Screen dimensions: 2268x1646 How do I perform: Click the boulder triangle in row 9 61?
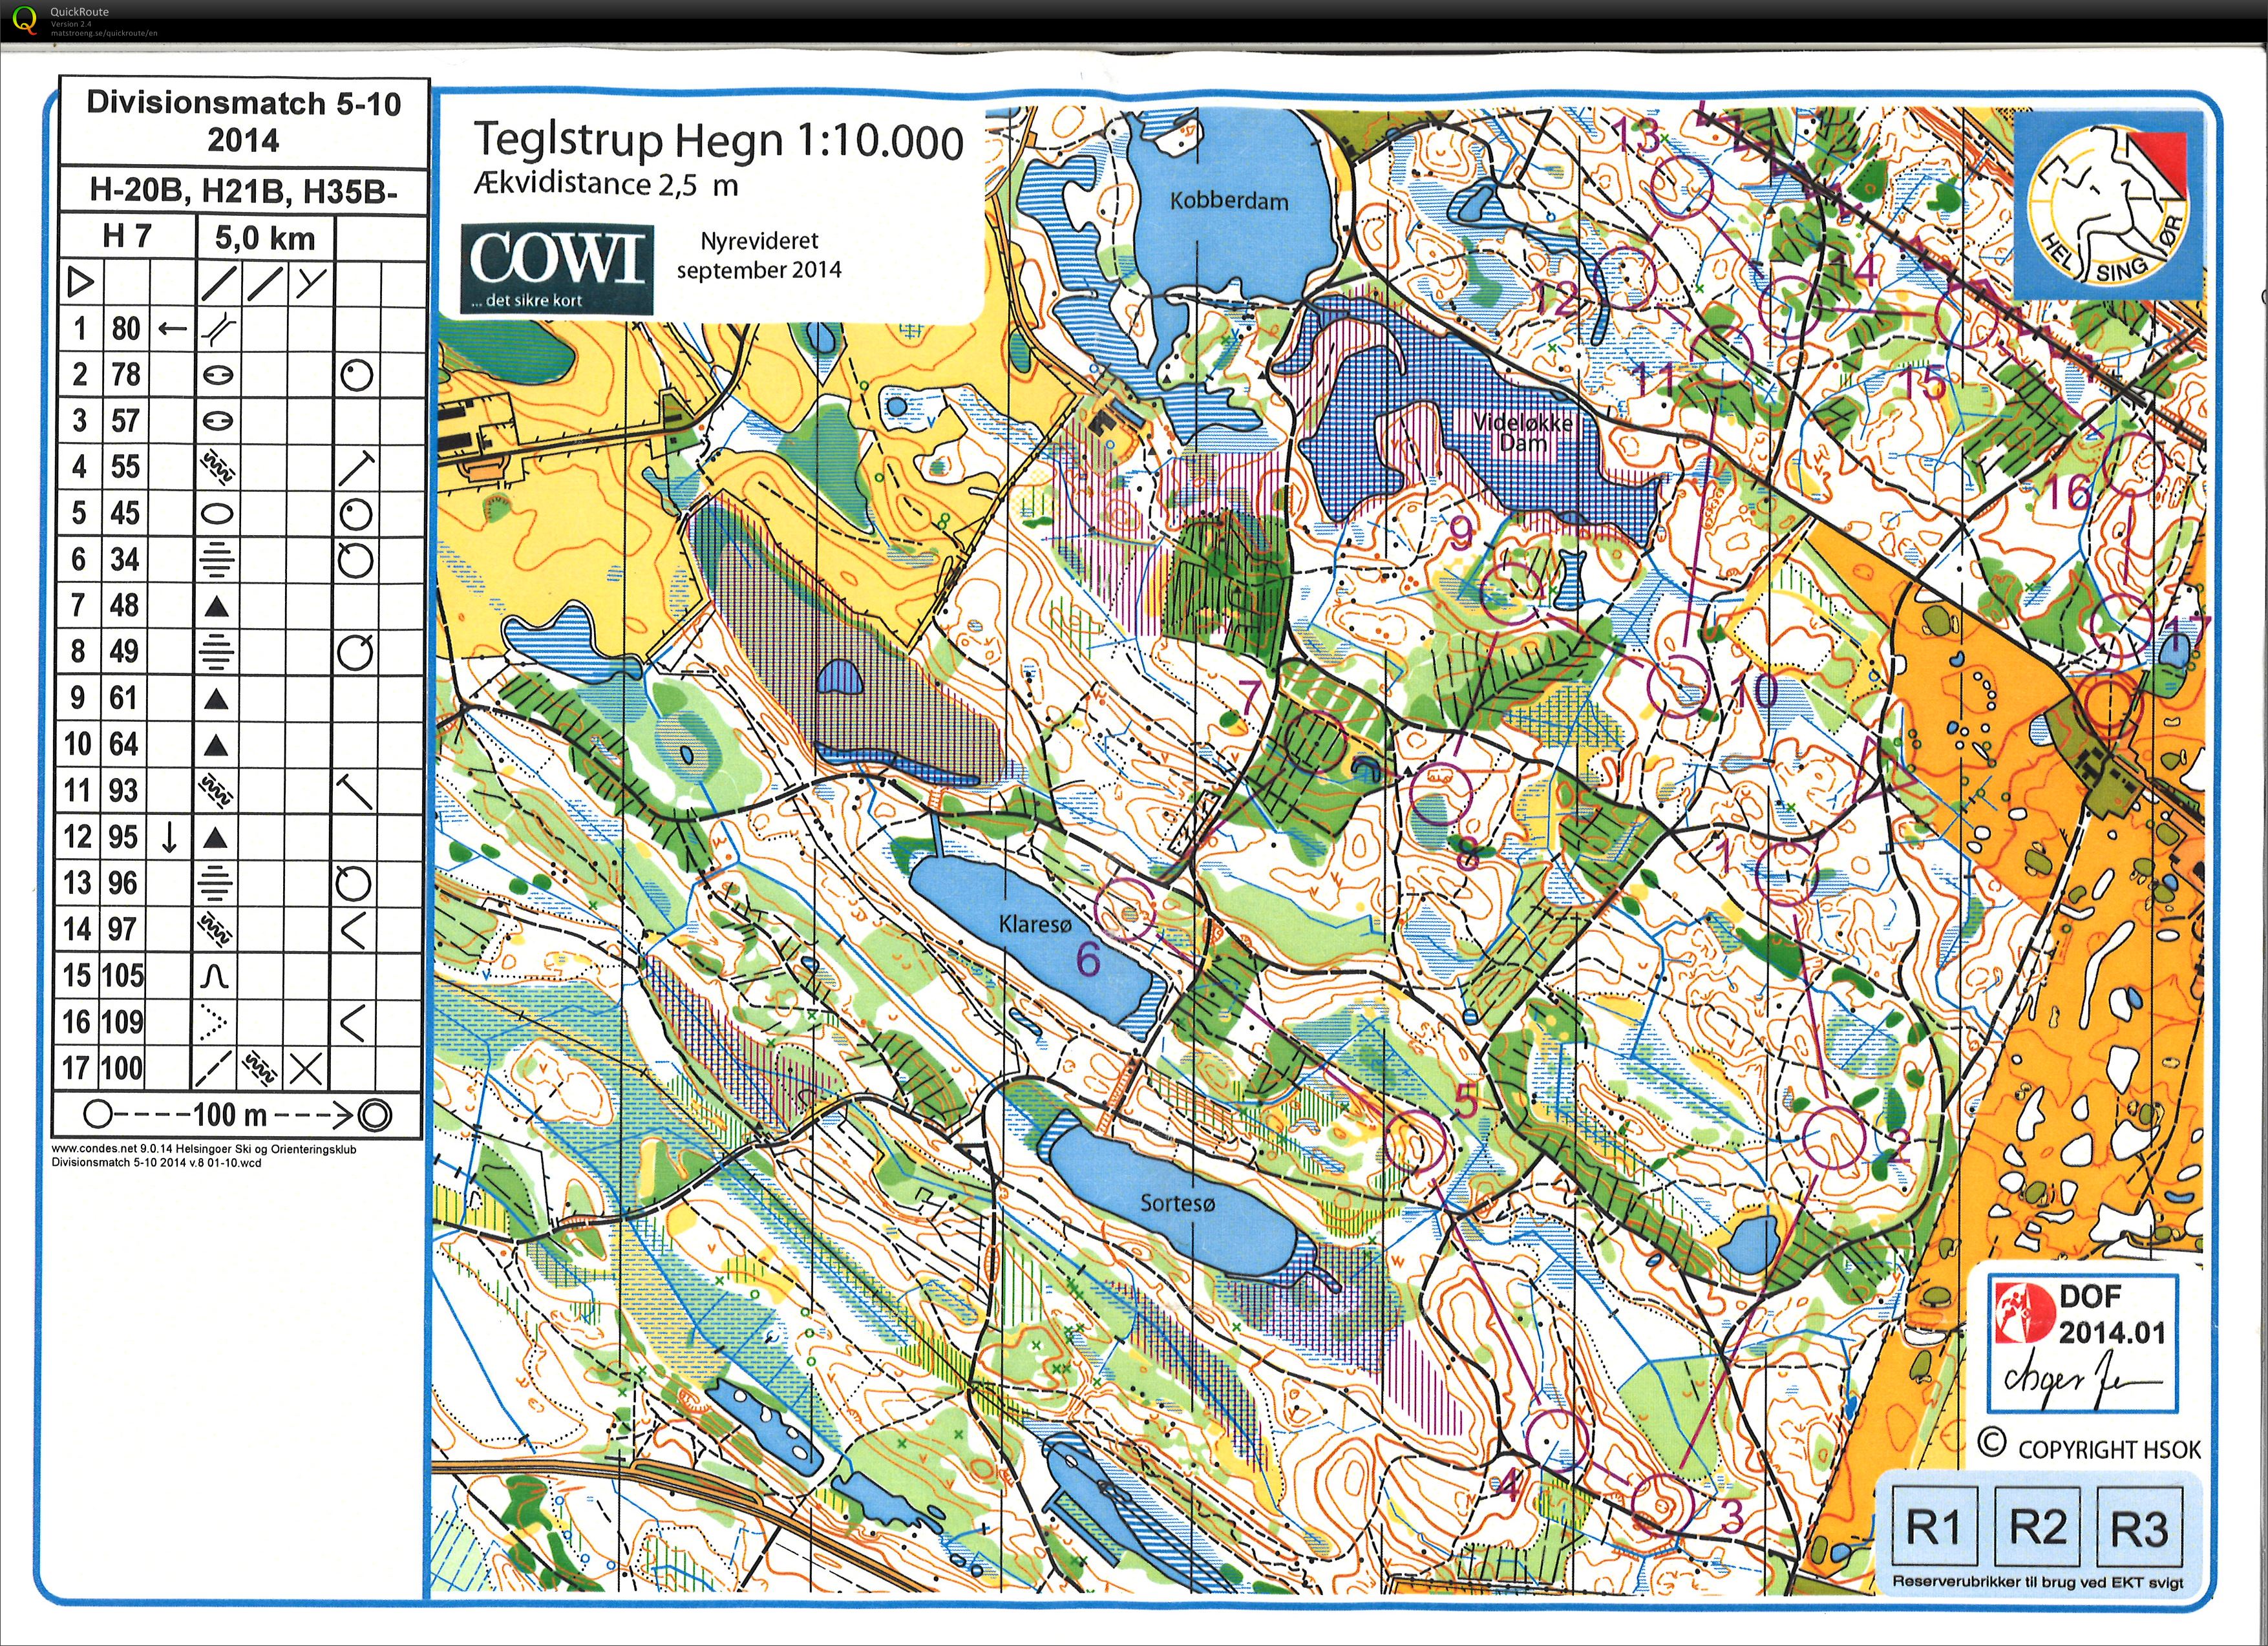217,699
